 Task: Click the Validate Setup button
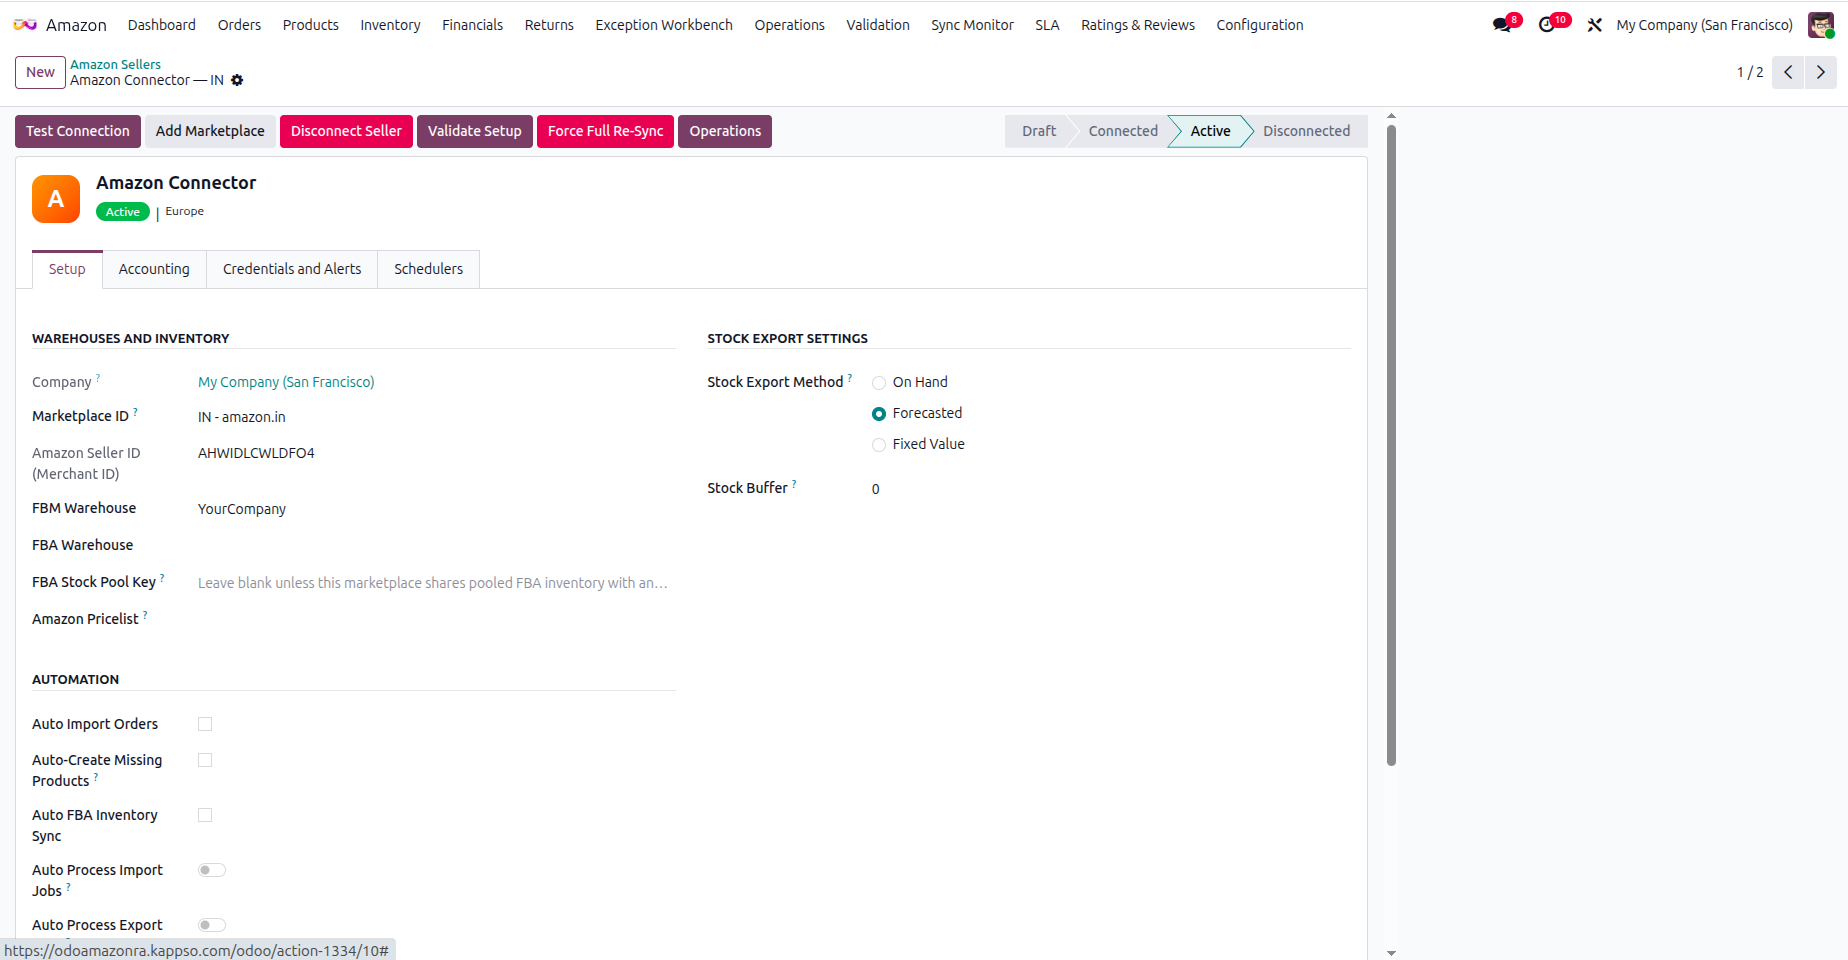point(475,131)
